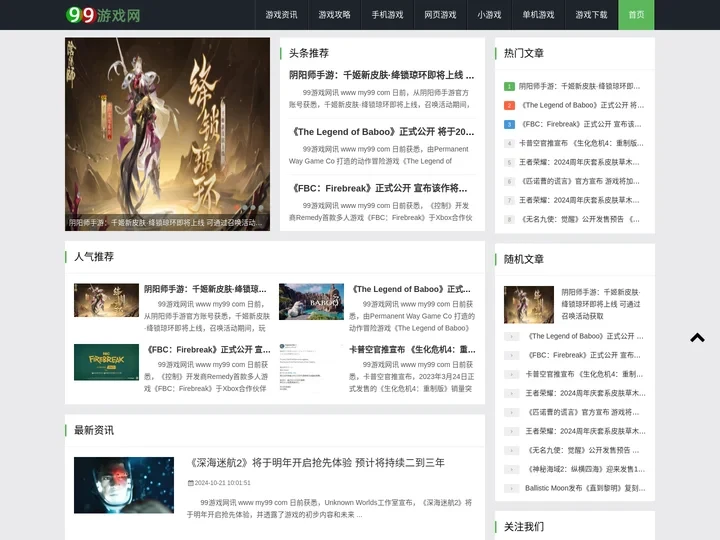This screenshot has width=720, height=540.
Task: Click the green 首页 tab
Action: tap(636, 15)
